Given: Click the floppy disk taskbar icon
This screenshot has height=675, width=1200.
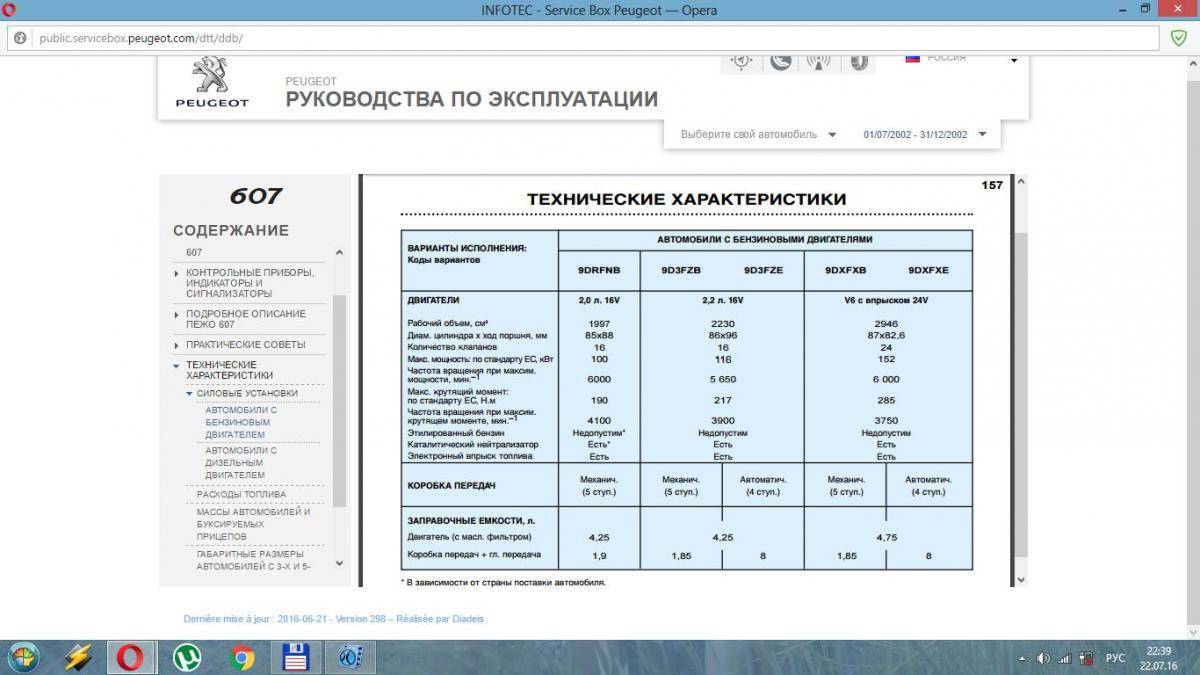Looking at the screenshot, I should [296, 657].
